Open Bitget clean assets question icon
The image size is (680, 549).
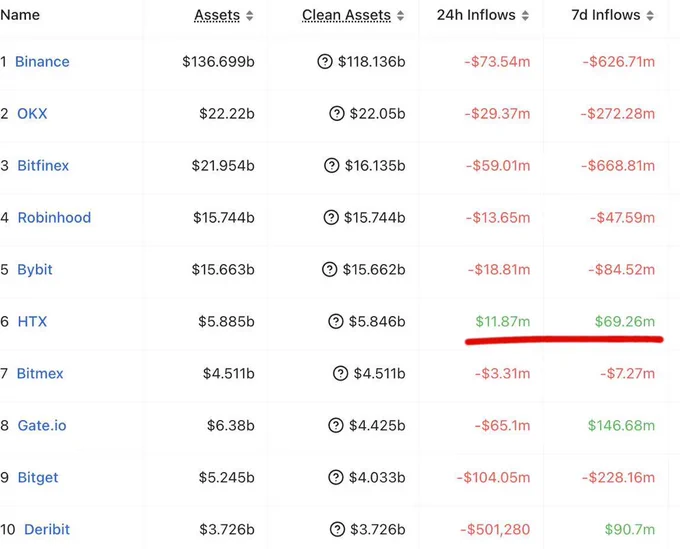336,477
